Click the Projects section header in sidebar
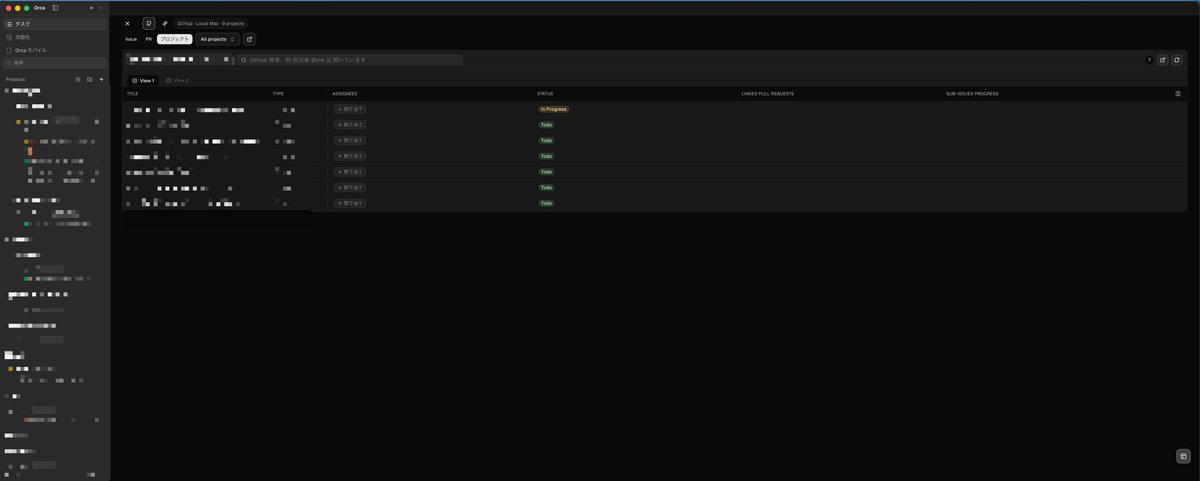 [16, 79]
